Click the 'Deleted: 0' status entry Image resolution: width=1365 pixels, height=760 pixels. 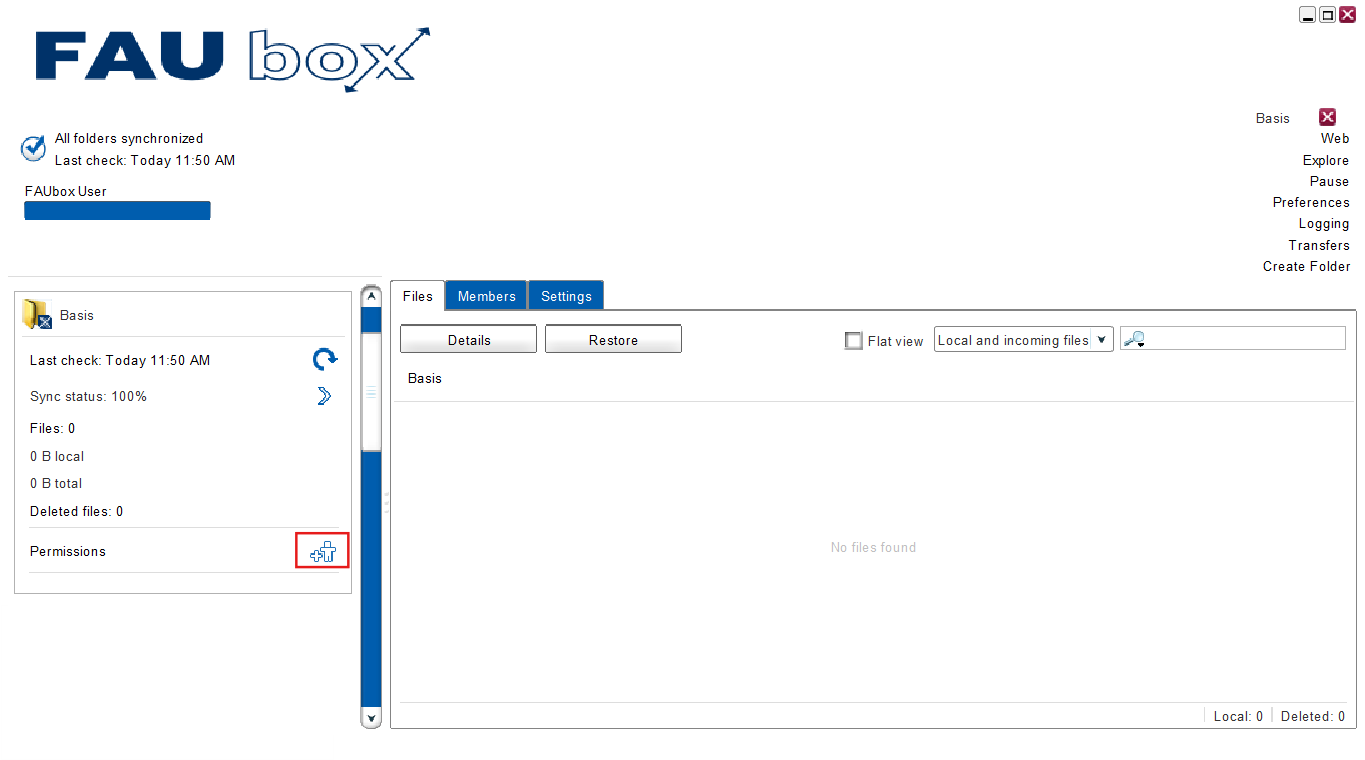click(x=1313, y=716)
